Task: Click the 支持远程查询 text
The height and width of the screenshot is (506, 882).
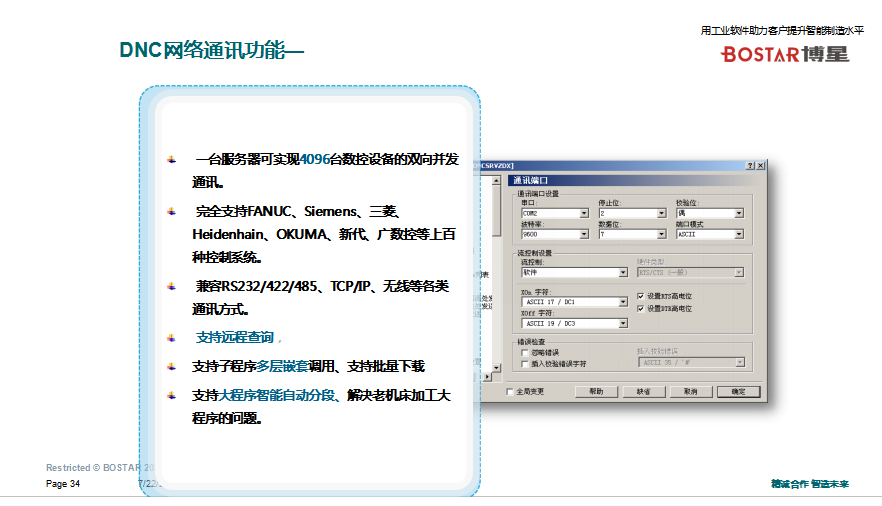Action: tap(235, 337)
